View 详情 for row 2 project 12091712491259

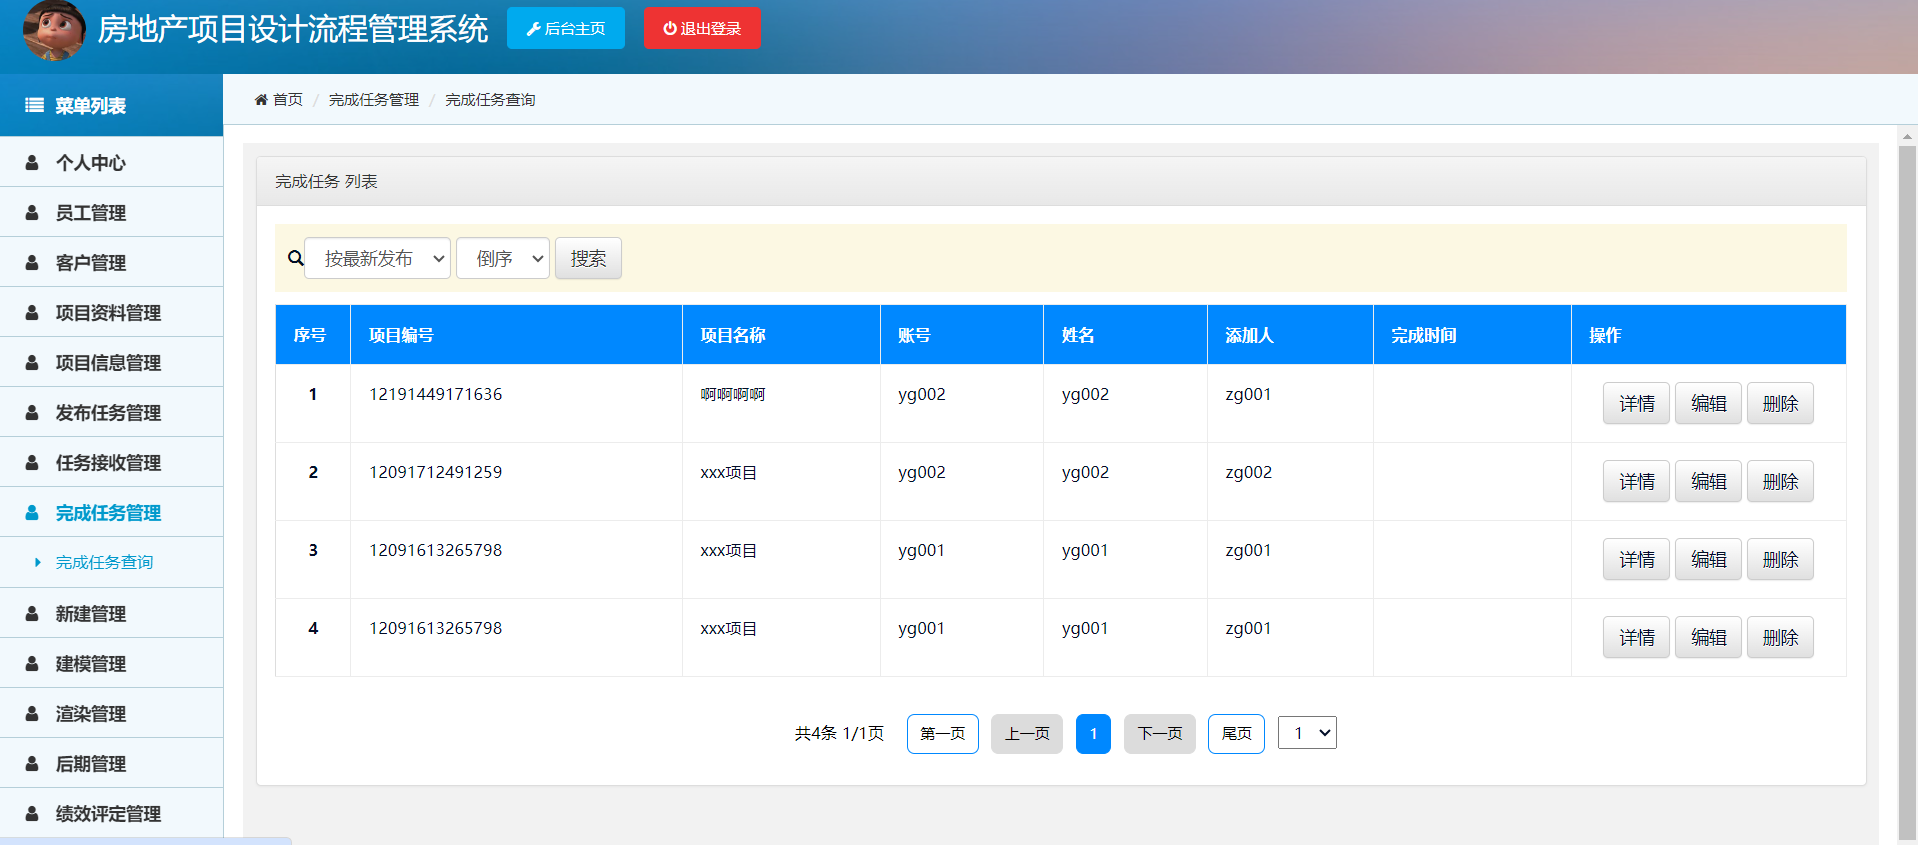click(x=1636, y=481)
